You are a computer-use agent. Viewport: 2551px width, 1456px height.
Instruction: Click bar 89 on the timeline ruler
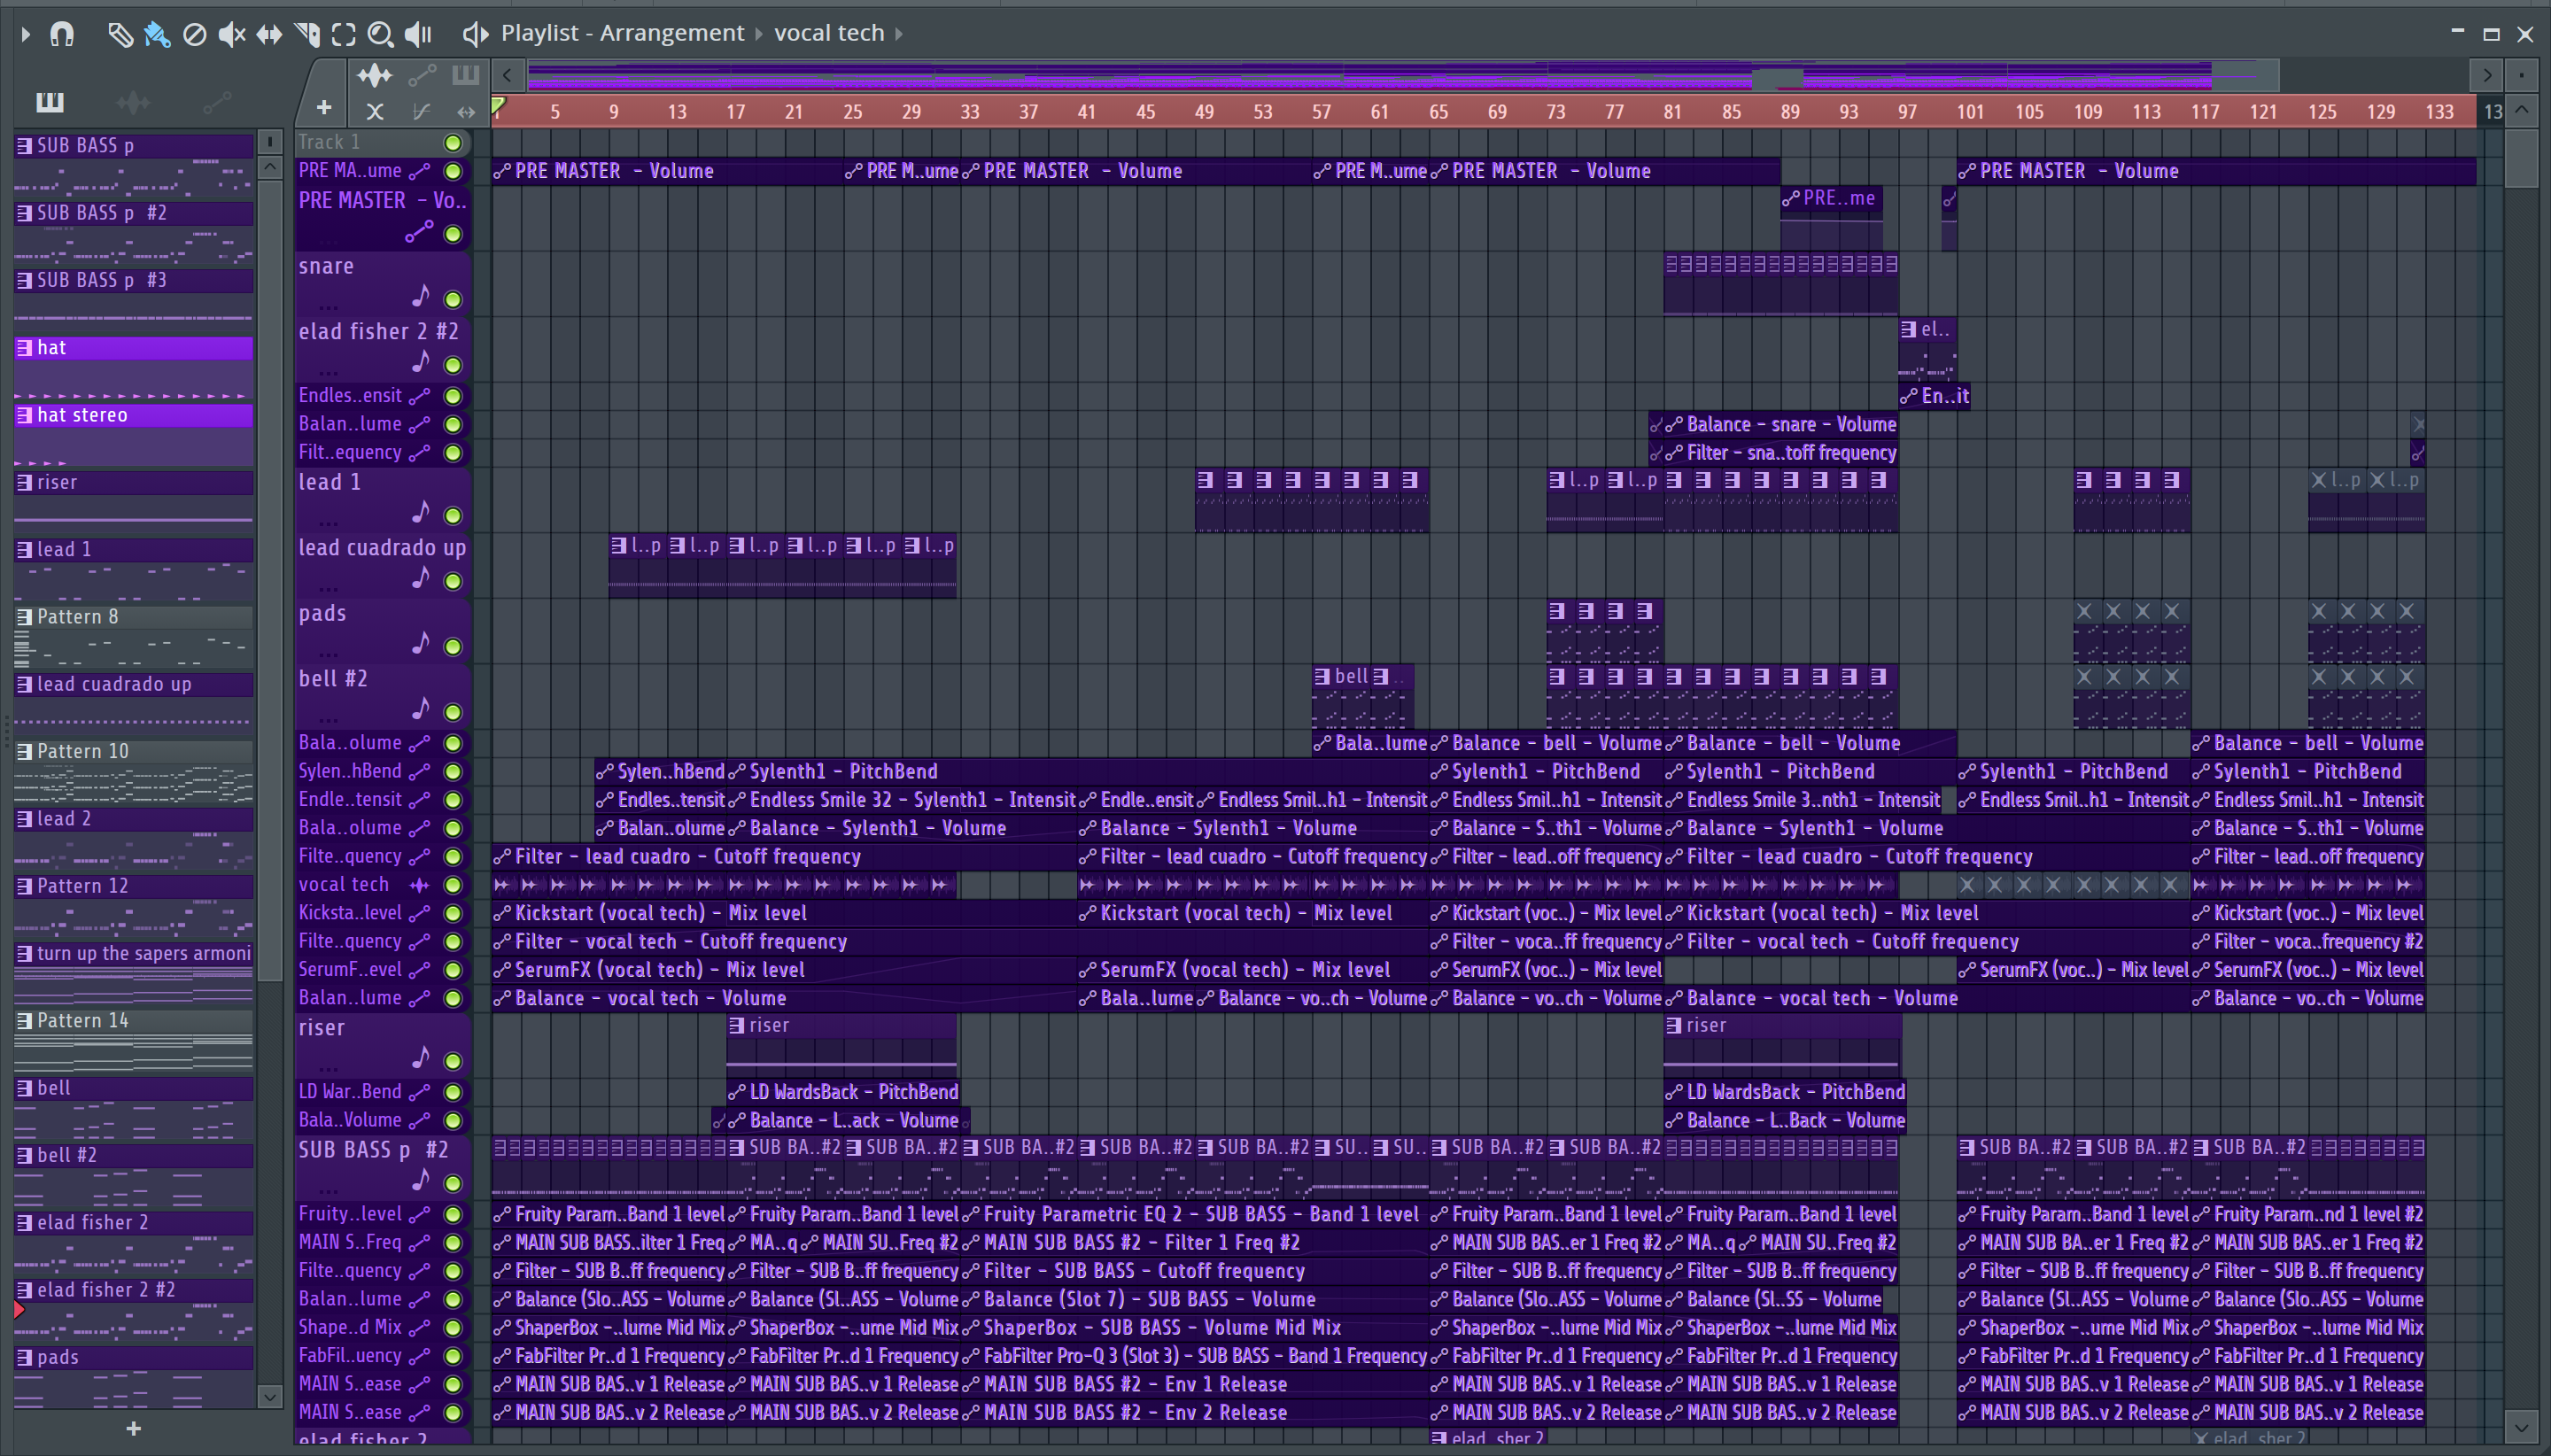point(1790,112)
